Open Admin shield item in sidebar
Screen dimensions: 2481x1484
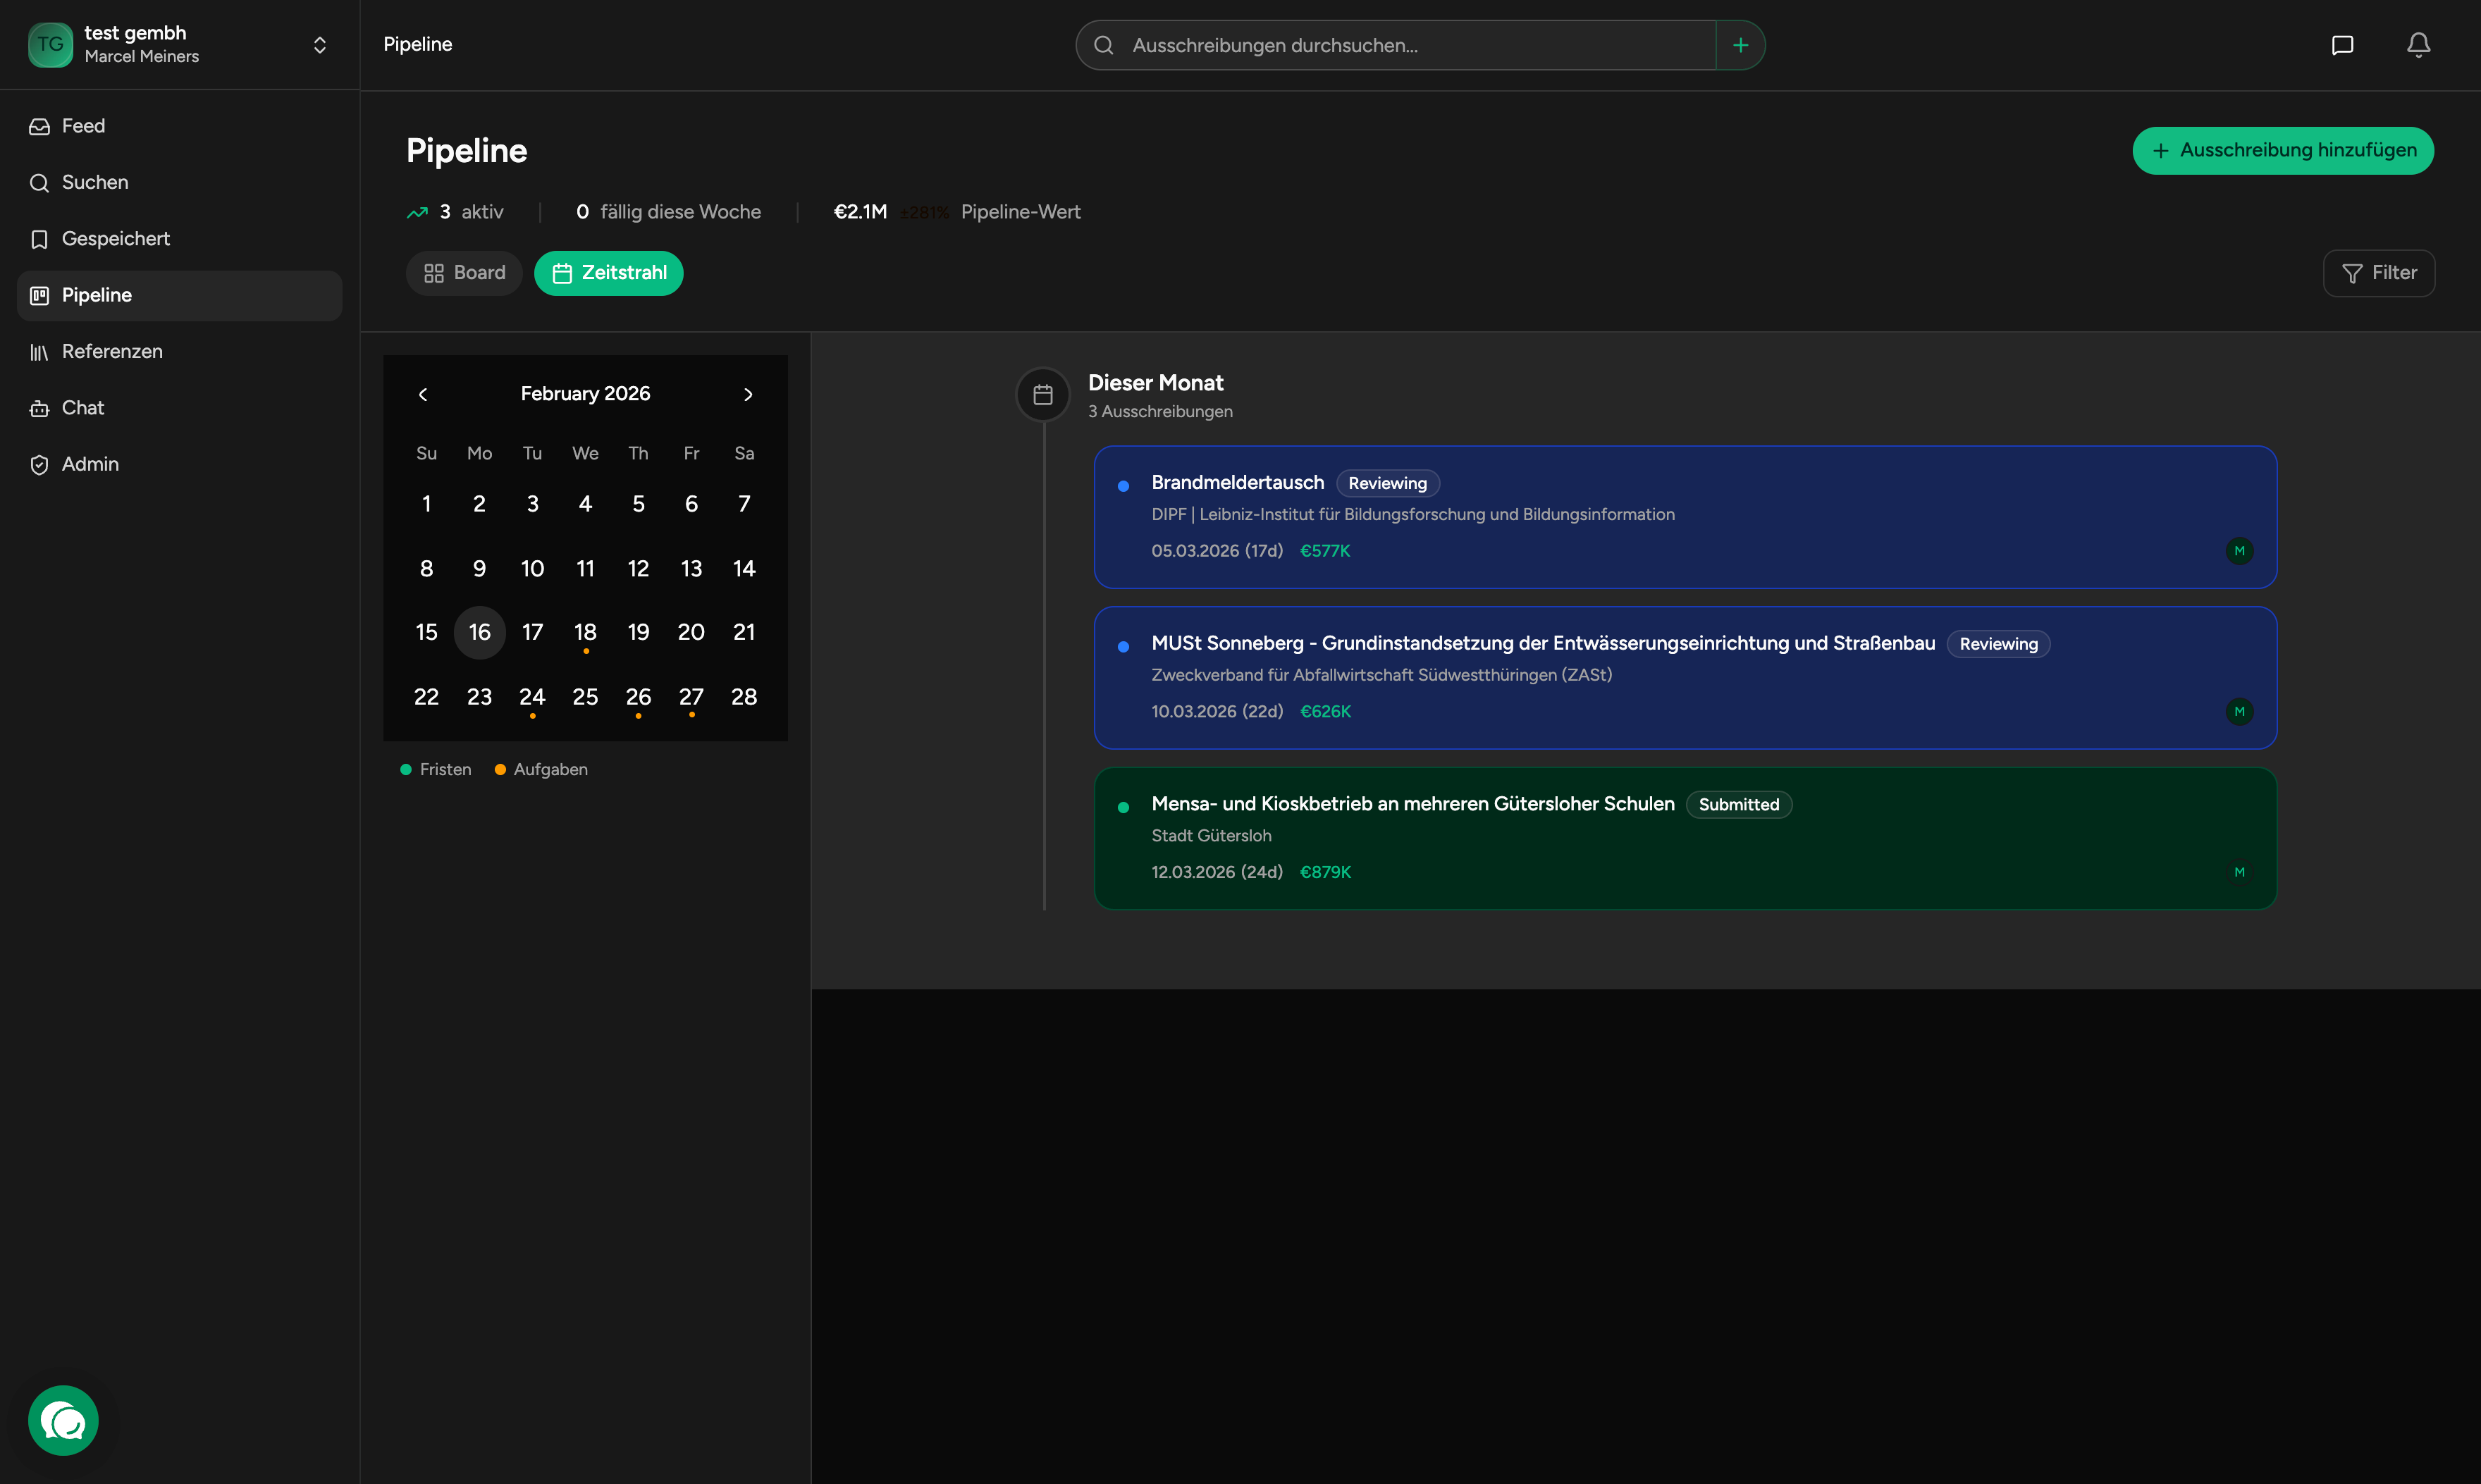[90, 464]
